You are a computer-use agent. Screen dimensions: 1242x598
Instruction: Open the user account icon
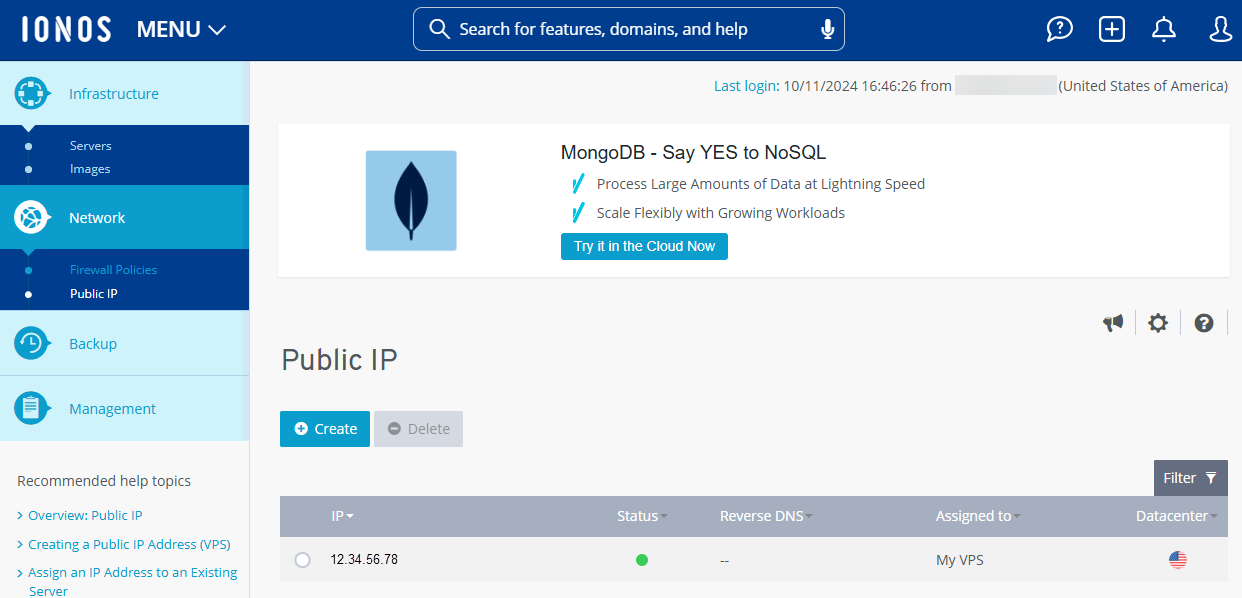1220,29
